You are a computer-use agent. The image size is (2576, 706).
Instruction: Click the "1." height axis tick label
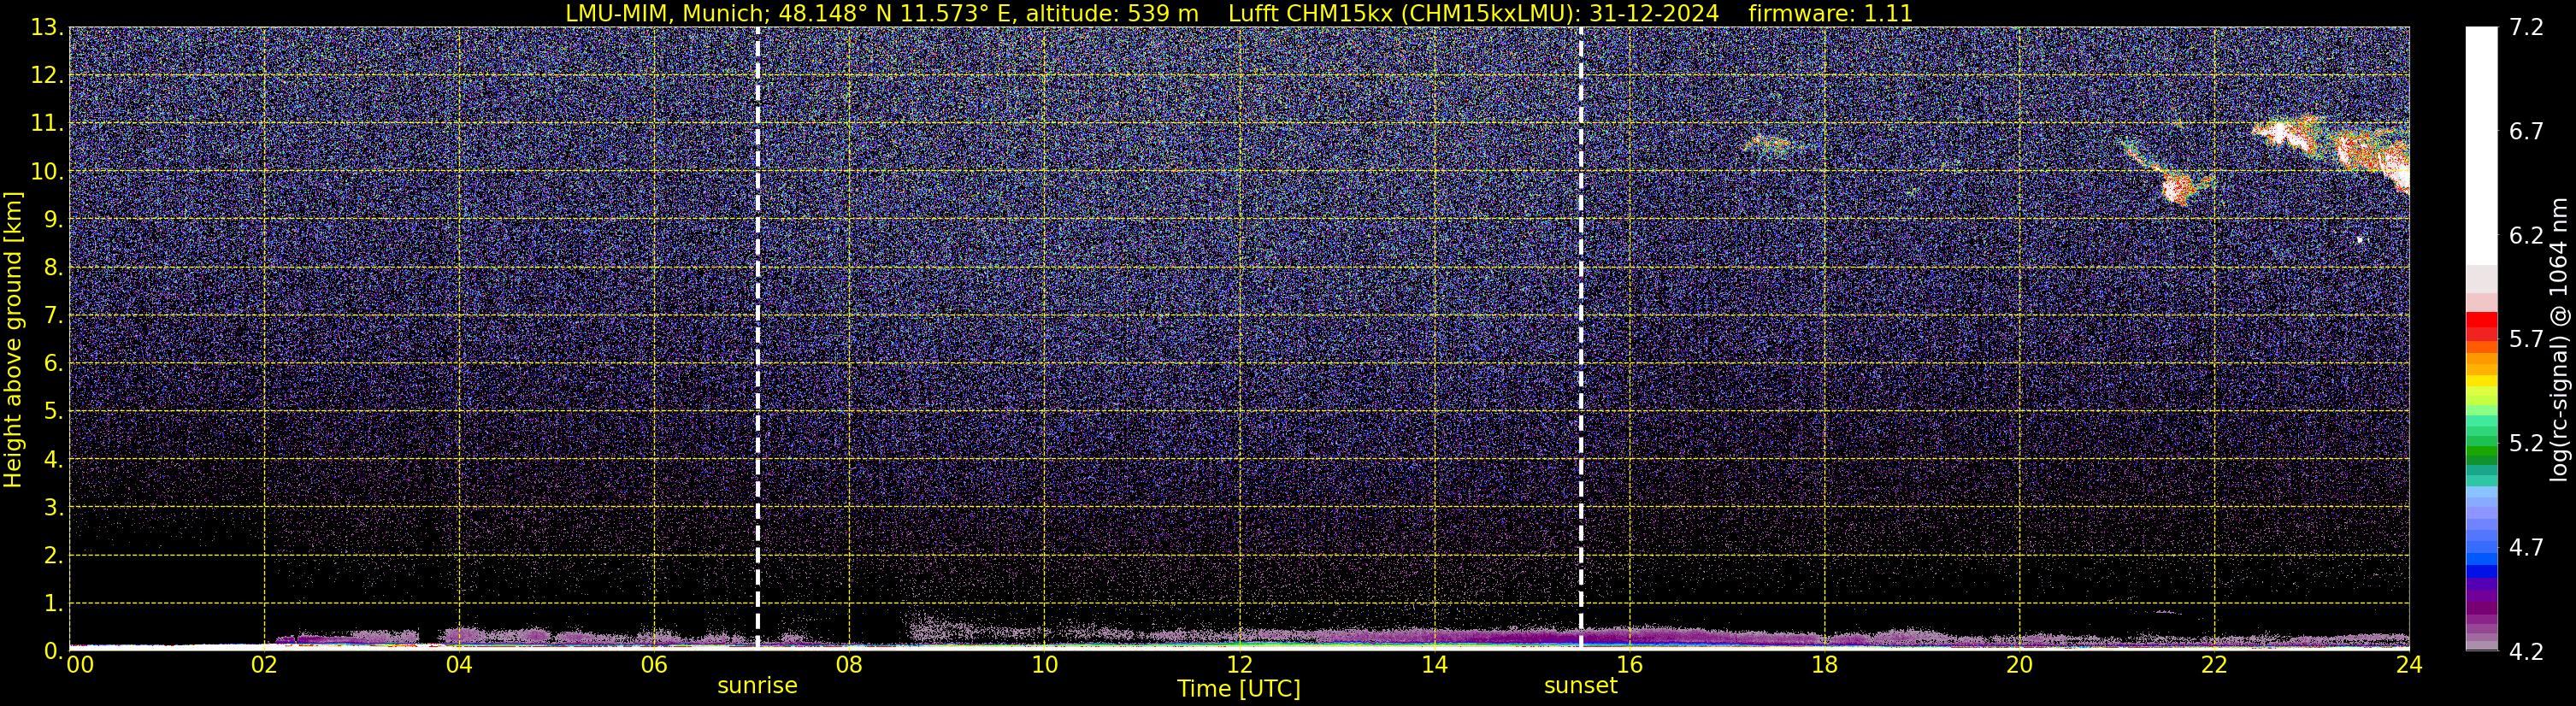tap(53, 603)
